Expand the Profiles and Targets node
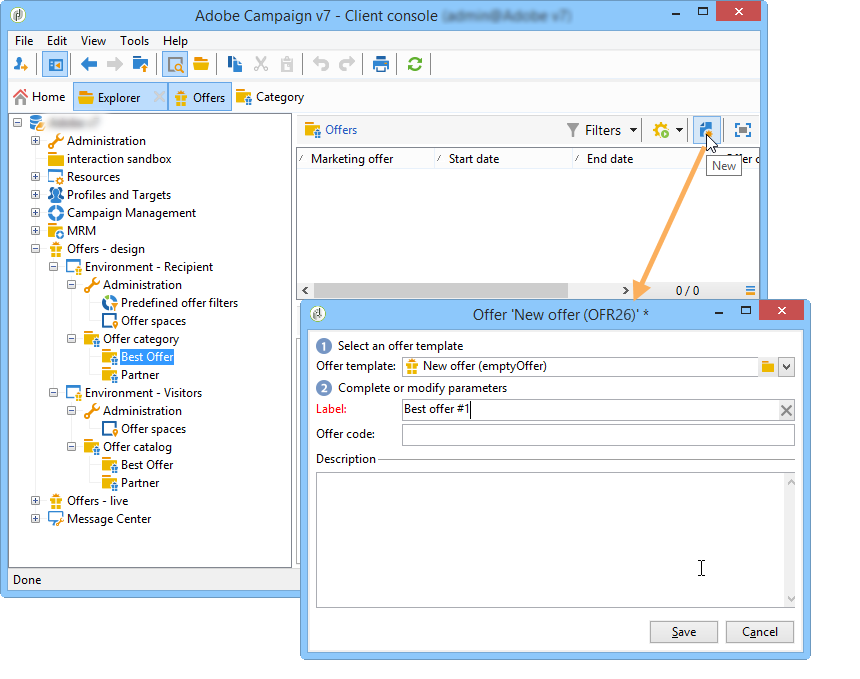This screenshot has height=679, width=860. (x=36, y=195)
